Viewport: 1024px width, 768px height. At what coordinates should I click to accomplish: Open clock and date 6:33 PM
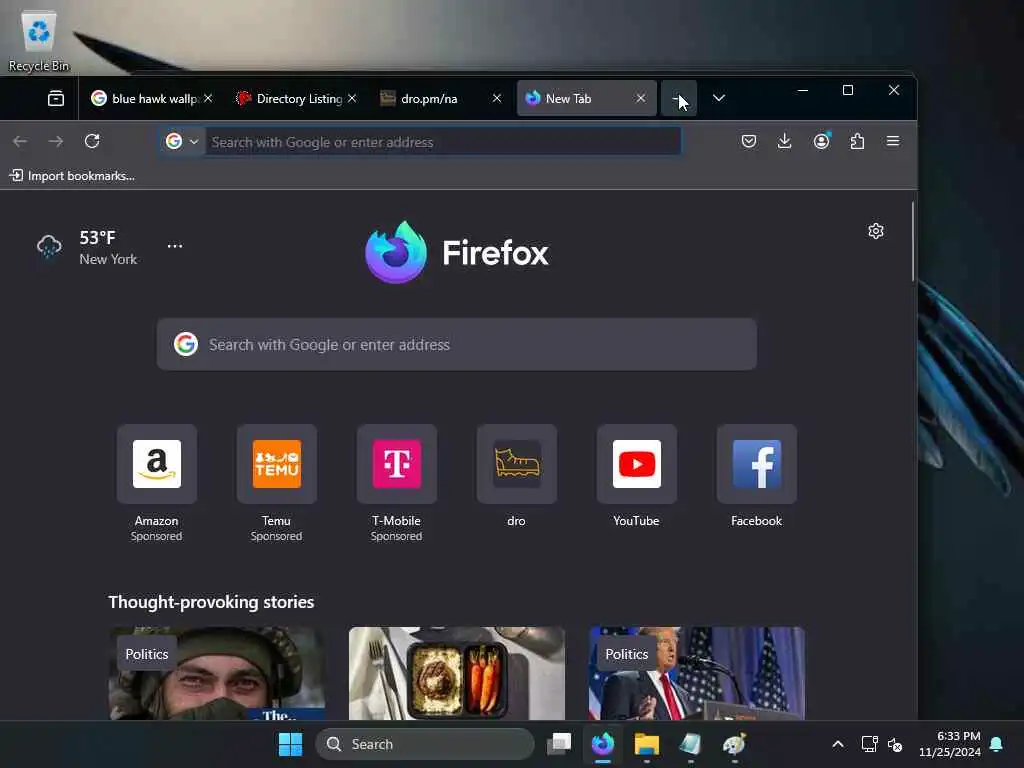click(950, 744)
